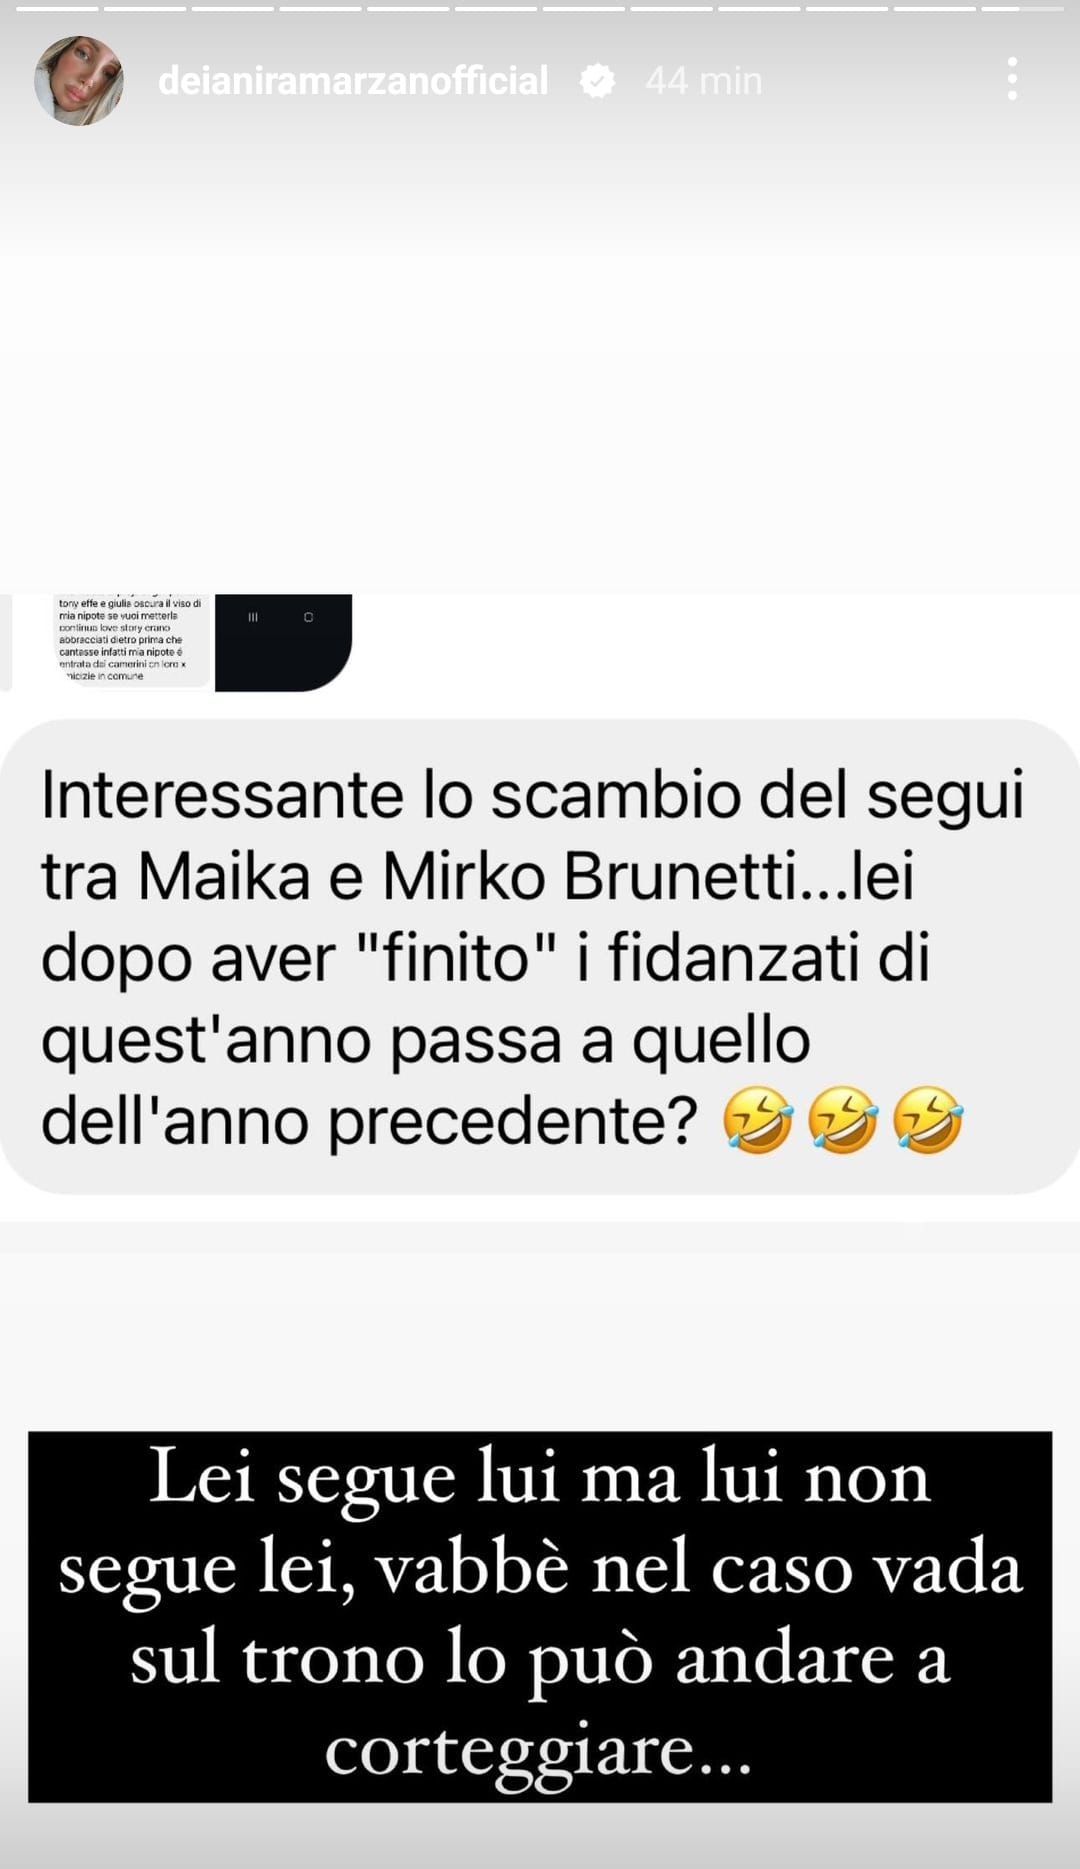Click the verified badge next to username

pos(597,81)
